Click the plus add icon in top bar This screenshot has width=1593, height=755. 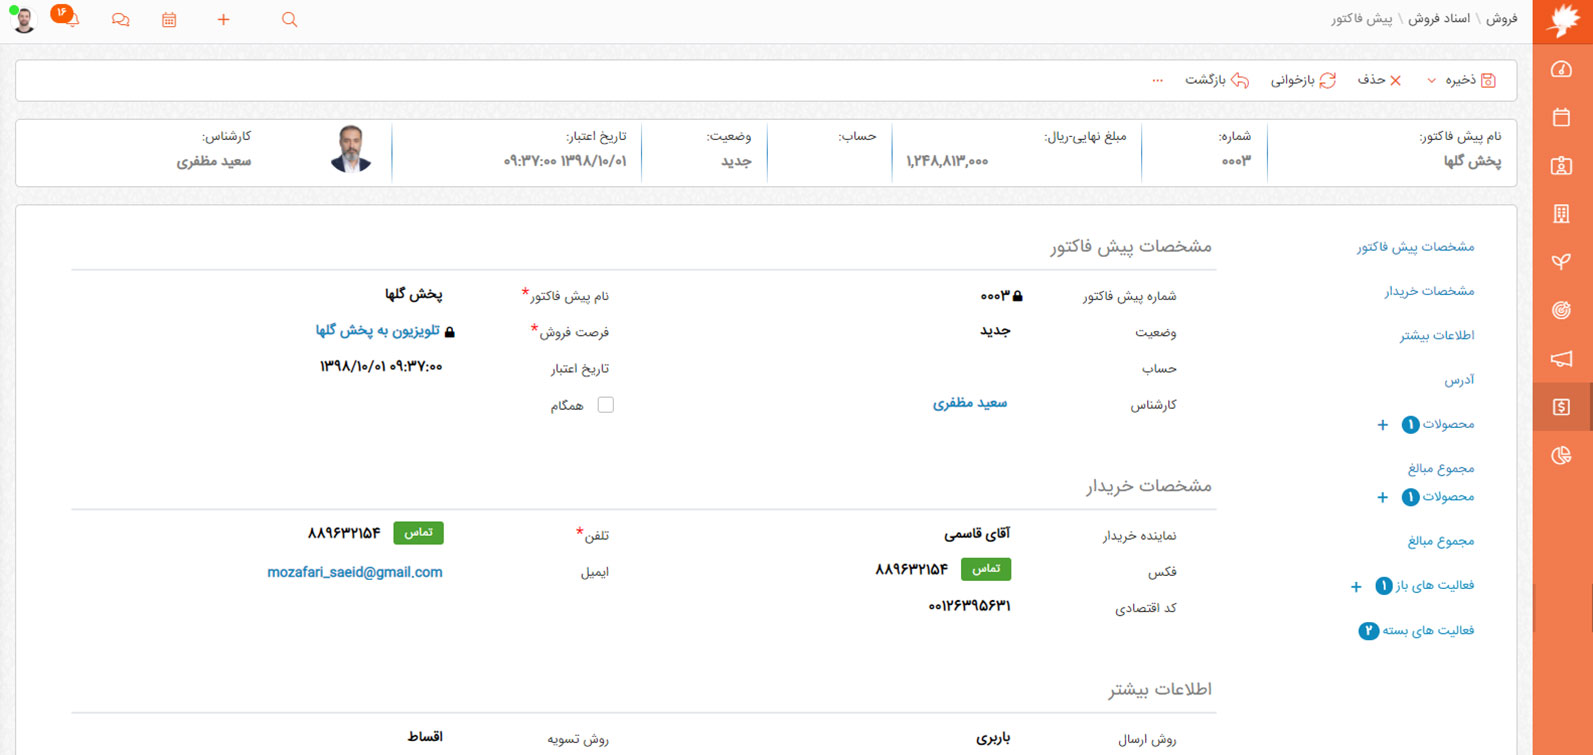pos(223,20)
